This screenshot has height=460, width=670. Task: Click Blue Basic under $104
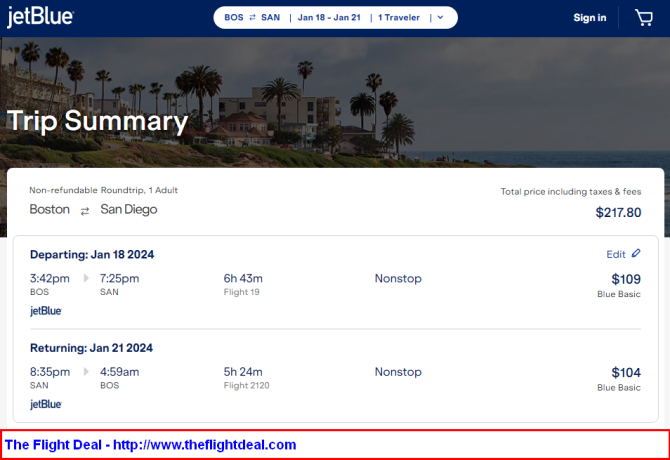click(619, 388)
